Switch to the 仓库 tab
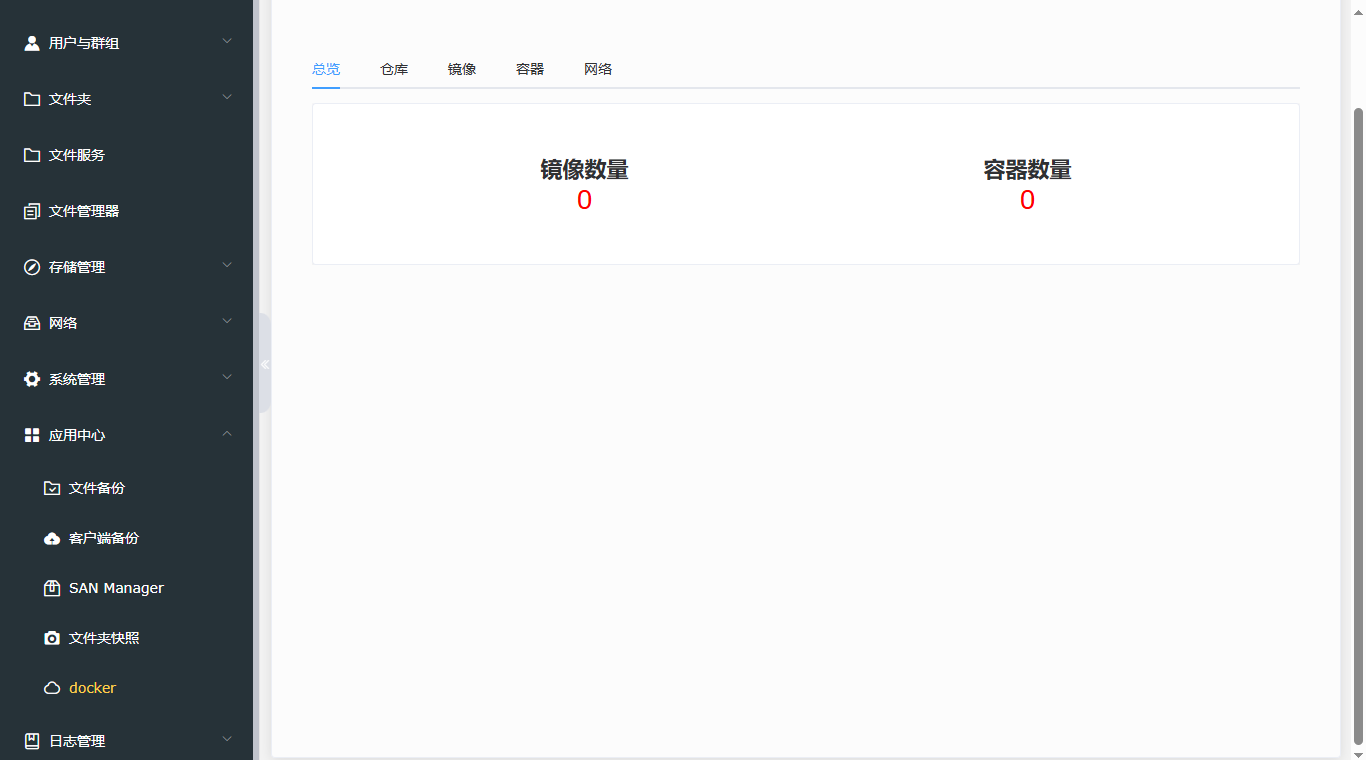The image size is (1366, 760). click(394, 69)
